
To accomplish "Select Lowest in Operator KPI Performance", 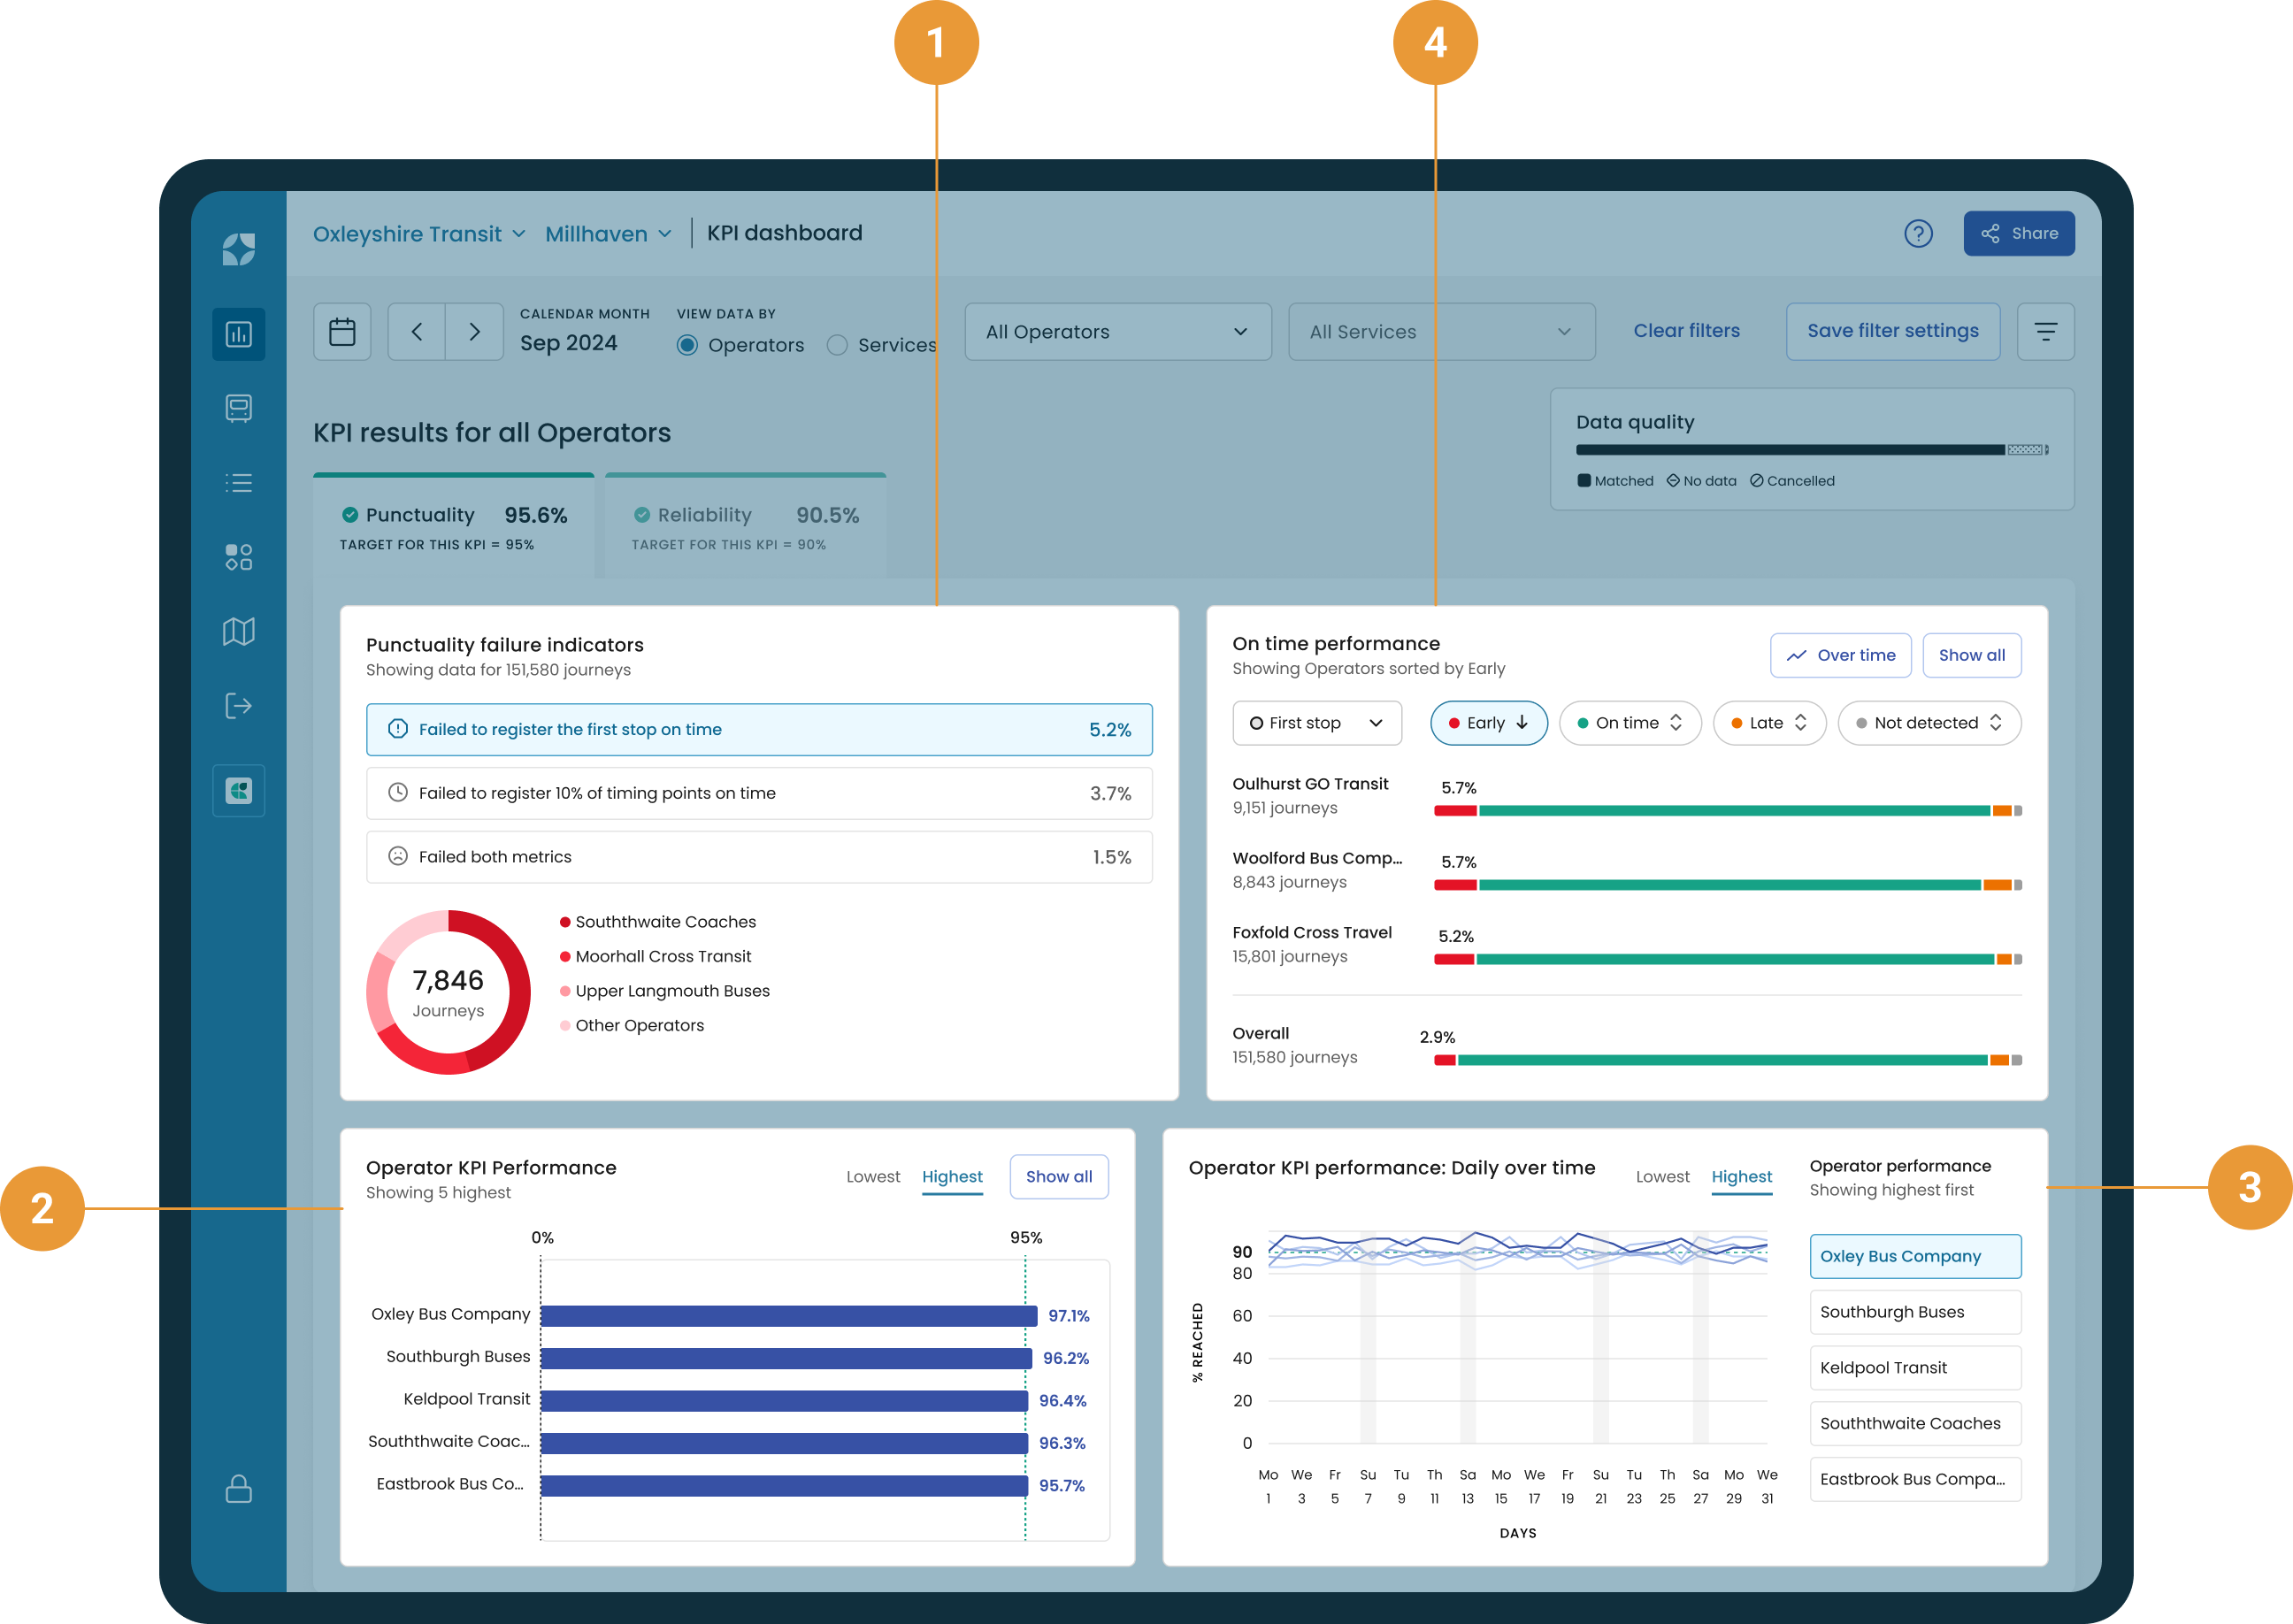I will click(872, 1177).
